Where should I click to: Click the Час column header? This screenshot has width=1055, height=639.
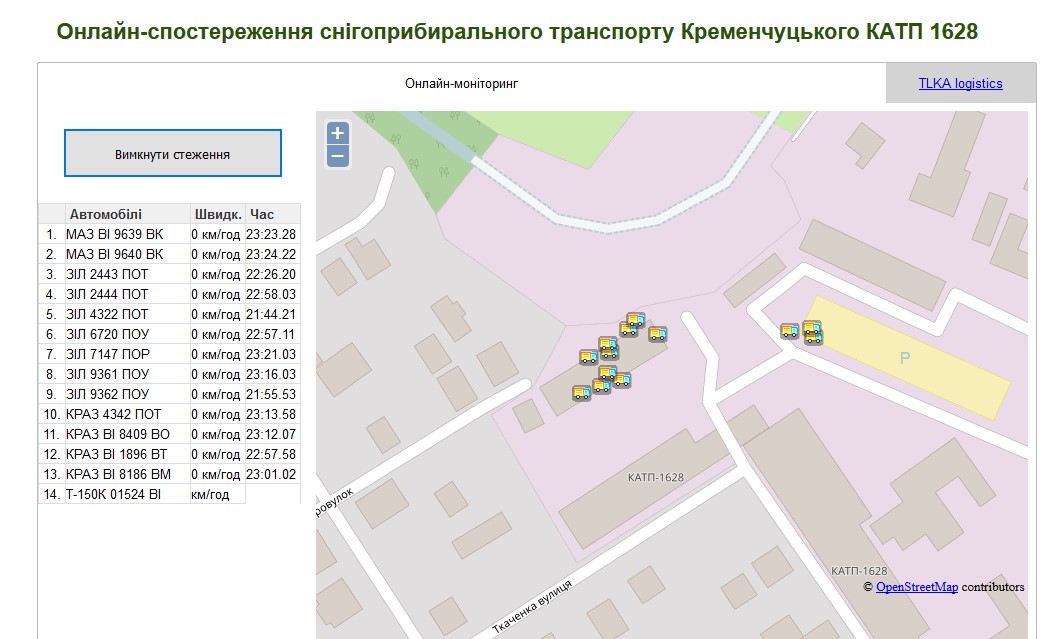pyautogui.click(x=262, y=214)
